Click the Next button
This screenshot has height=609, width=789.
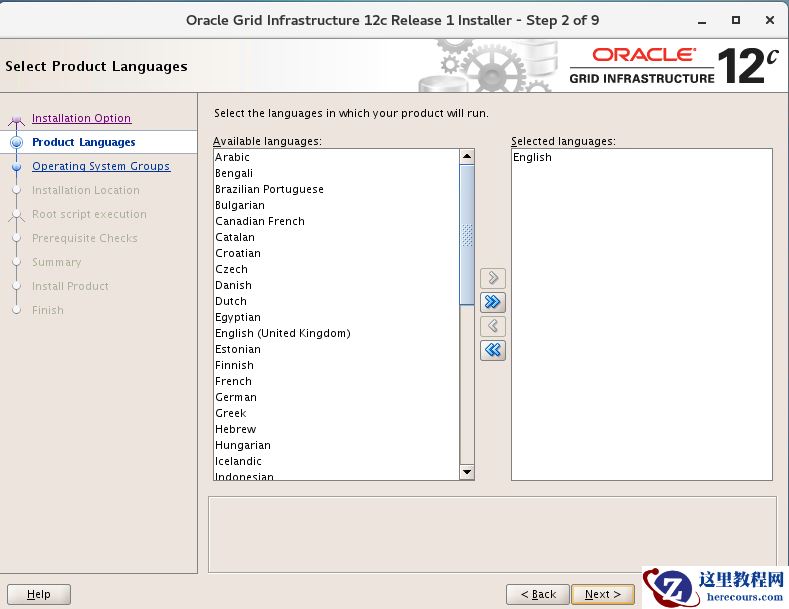pyautogui.click(x=603, y=594)
